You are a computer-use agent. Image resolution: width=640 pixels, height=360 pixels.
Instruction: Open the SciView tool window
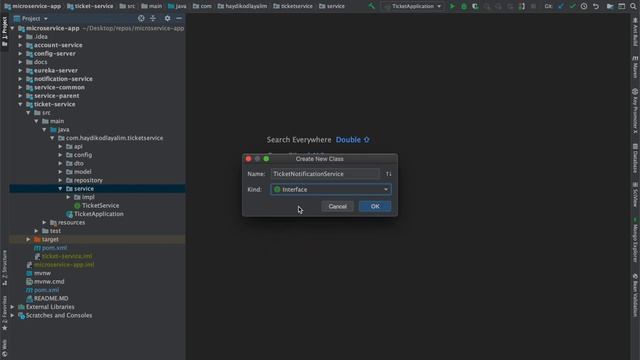(x=635, y=194)
